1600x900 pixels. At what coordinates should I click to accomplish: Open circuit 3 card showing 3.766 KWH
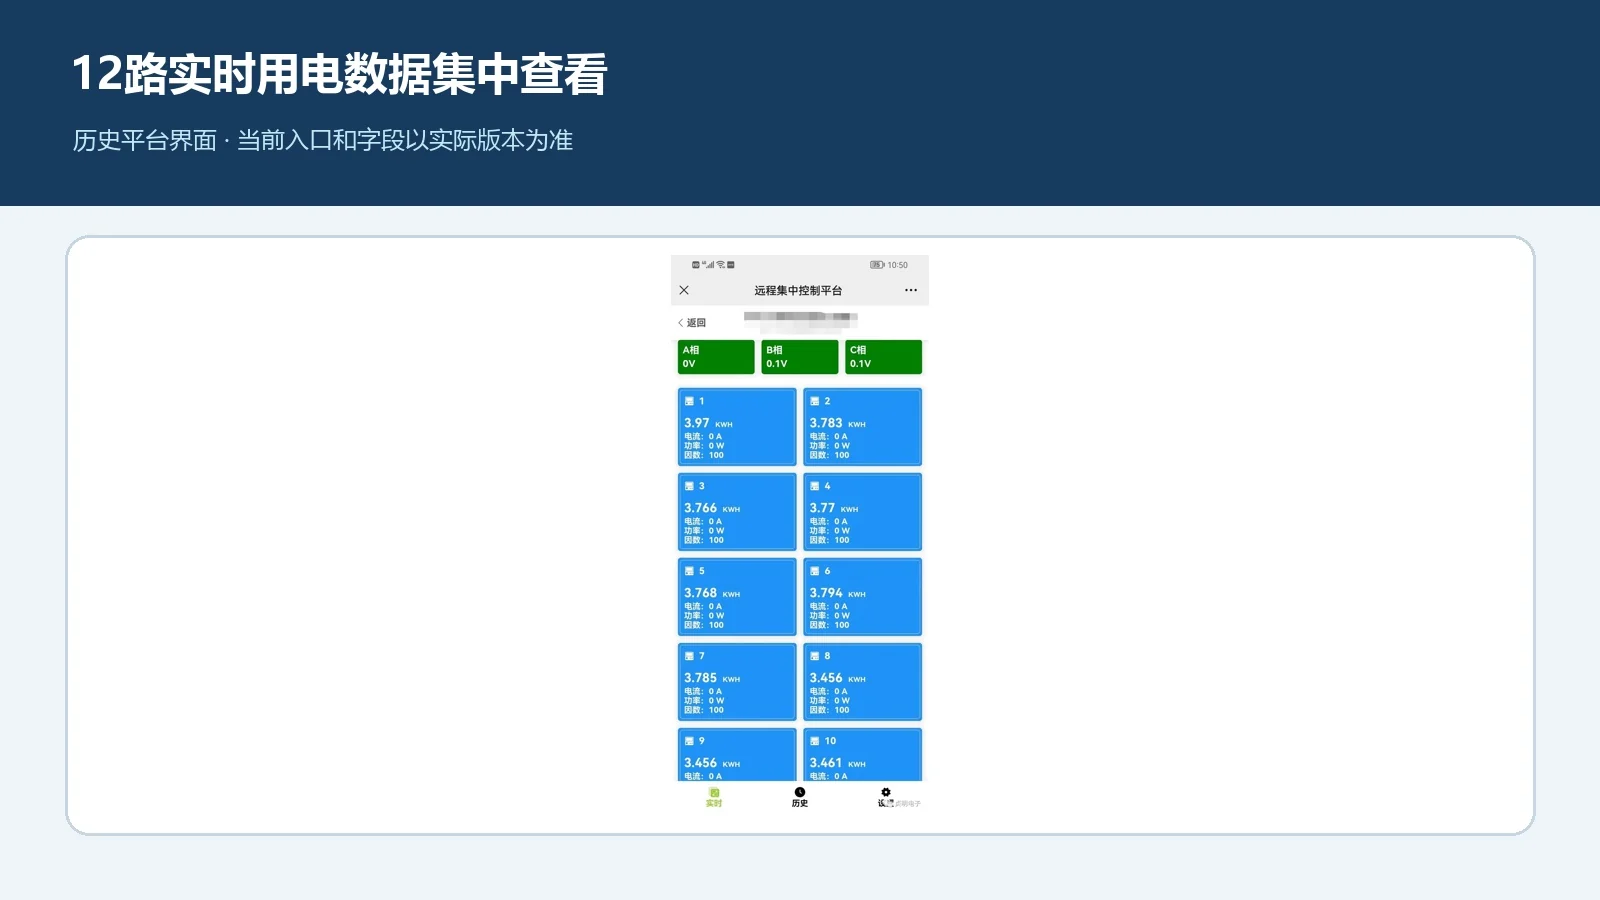(737, 512)
